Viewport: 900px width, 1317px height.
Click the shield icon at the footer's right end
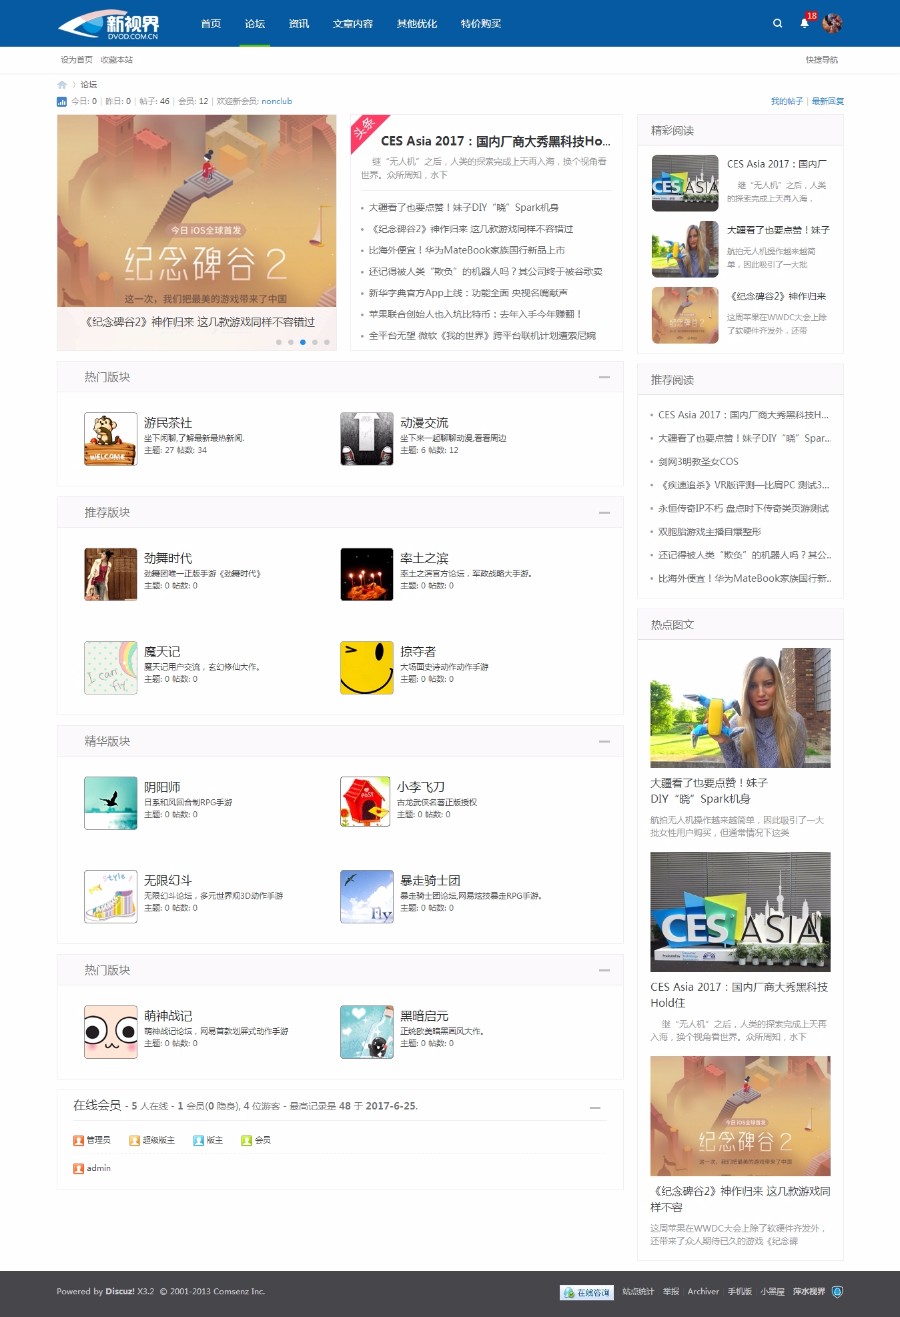[x=837, y=1291]
